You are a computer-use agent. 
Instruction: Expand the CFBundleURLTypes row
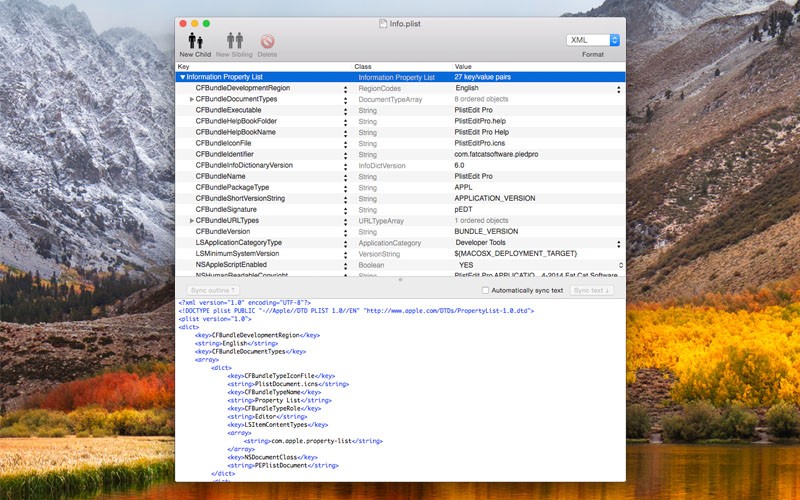pyautogui.click(x=192, y=220)
